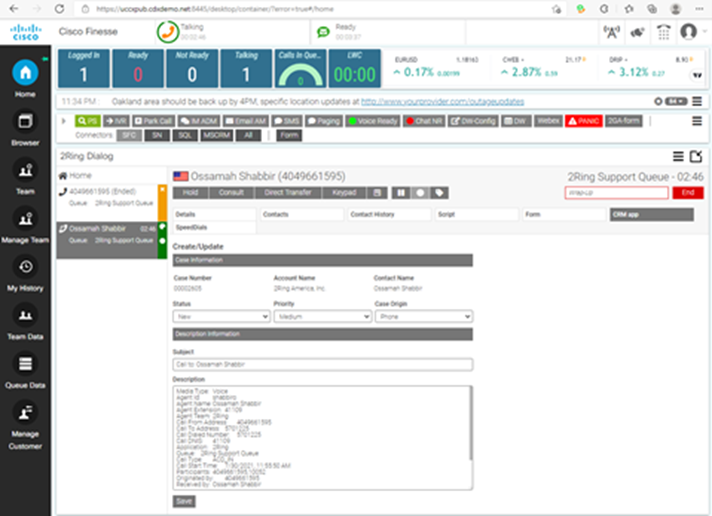Click the Consult button

point(231,193)
